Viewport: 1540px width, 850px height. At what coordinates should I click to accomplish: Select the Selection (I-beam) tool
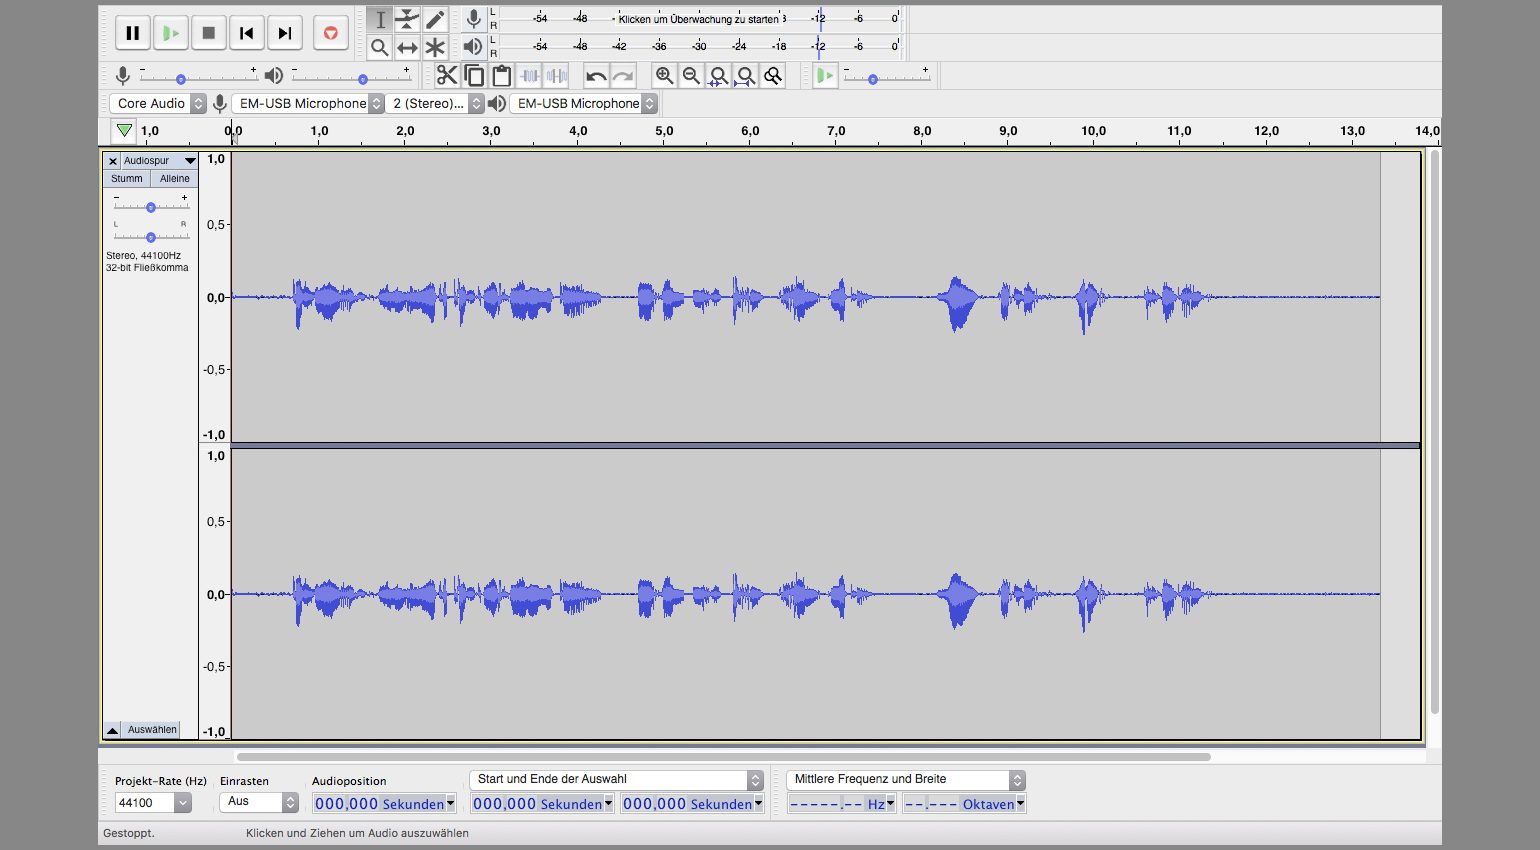[380, 19]
